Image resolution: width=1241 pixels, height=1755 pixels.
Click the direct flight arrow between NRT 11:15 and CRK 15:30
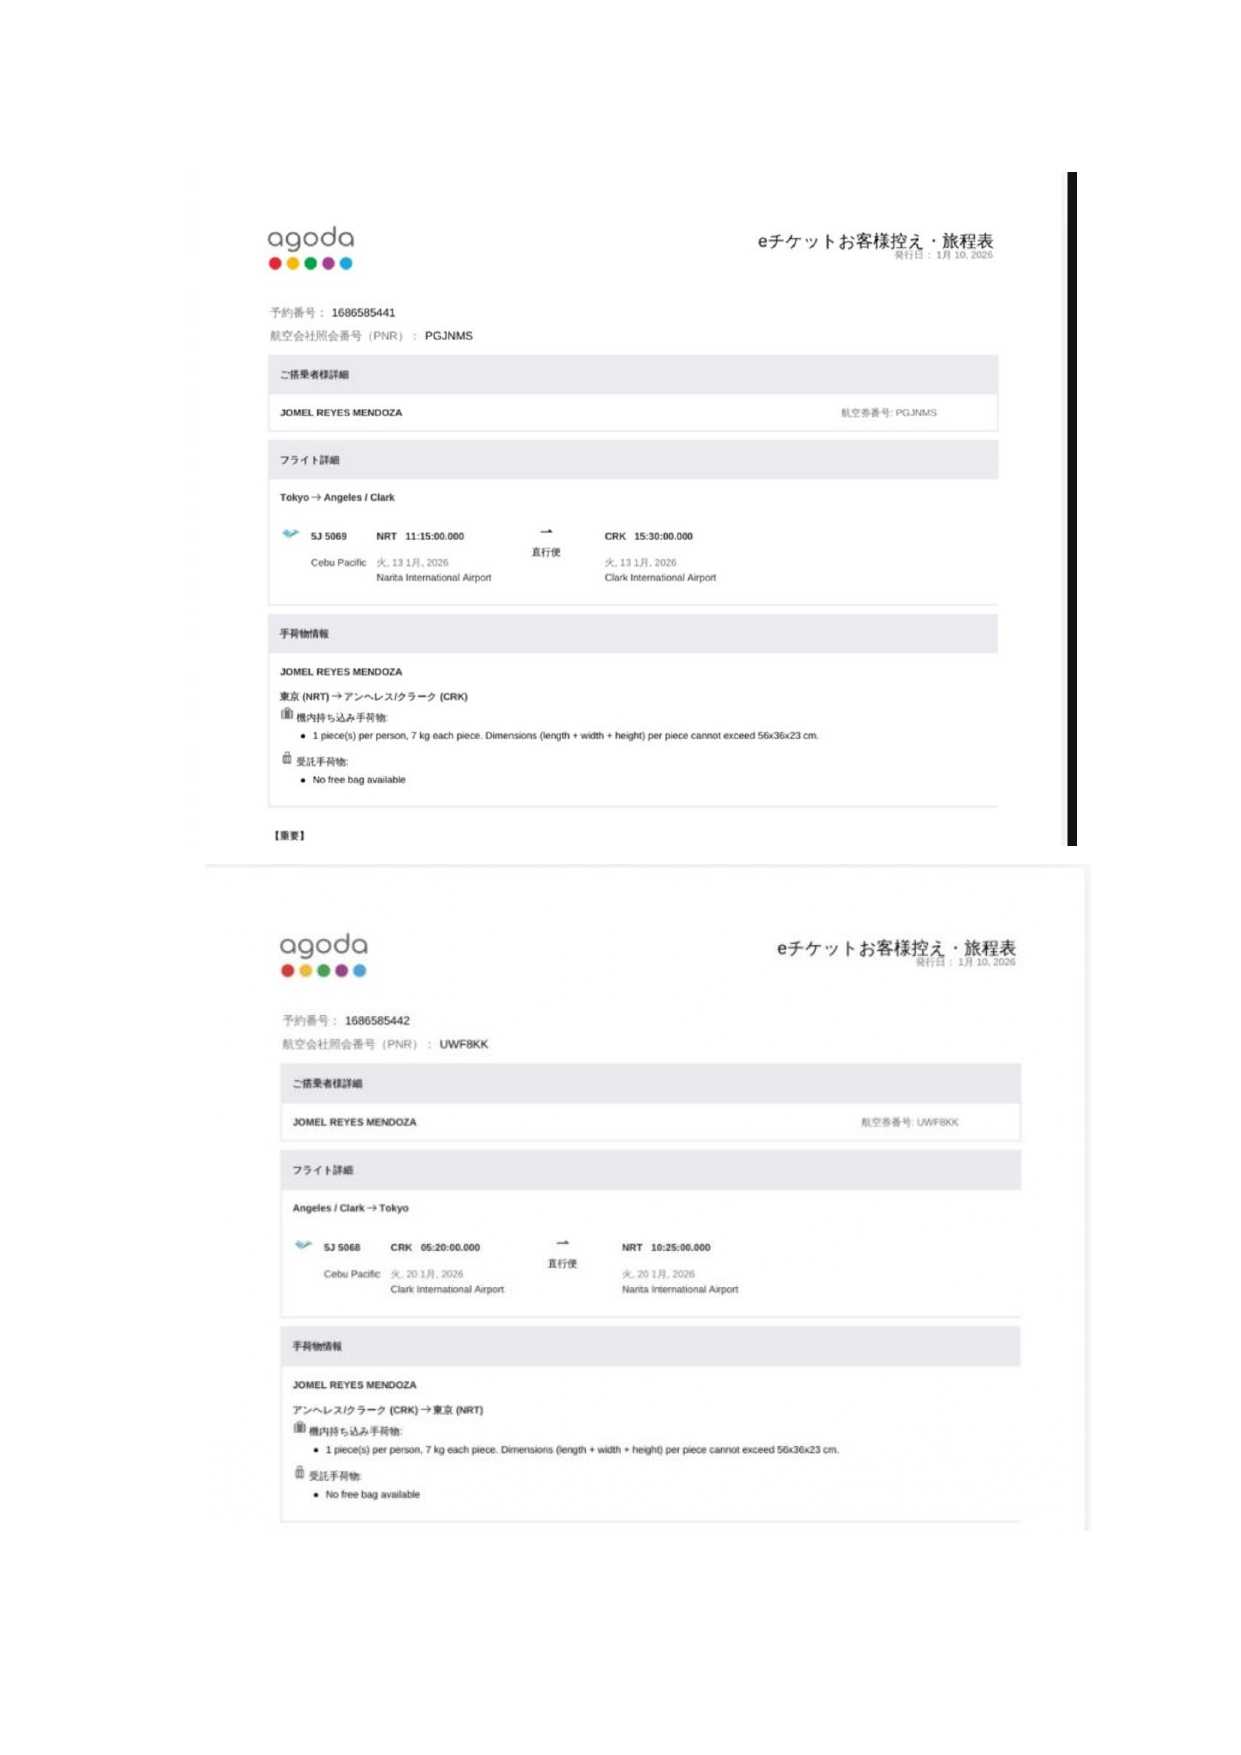point(546,532)
